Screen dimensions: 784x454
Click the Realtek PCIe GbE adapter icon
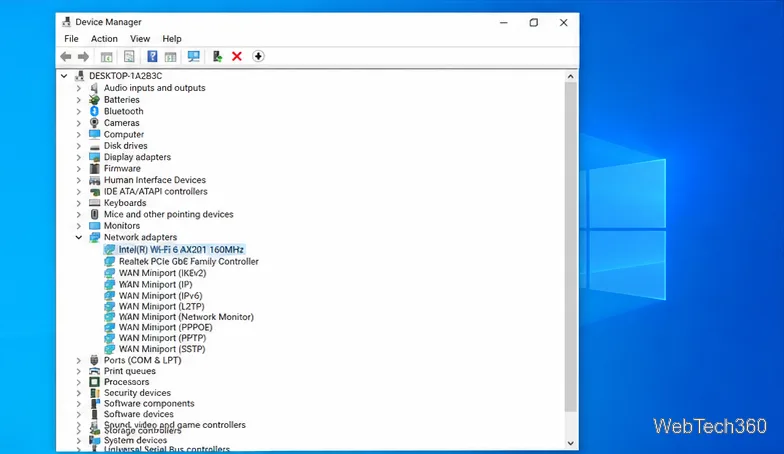point(110,261)
